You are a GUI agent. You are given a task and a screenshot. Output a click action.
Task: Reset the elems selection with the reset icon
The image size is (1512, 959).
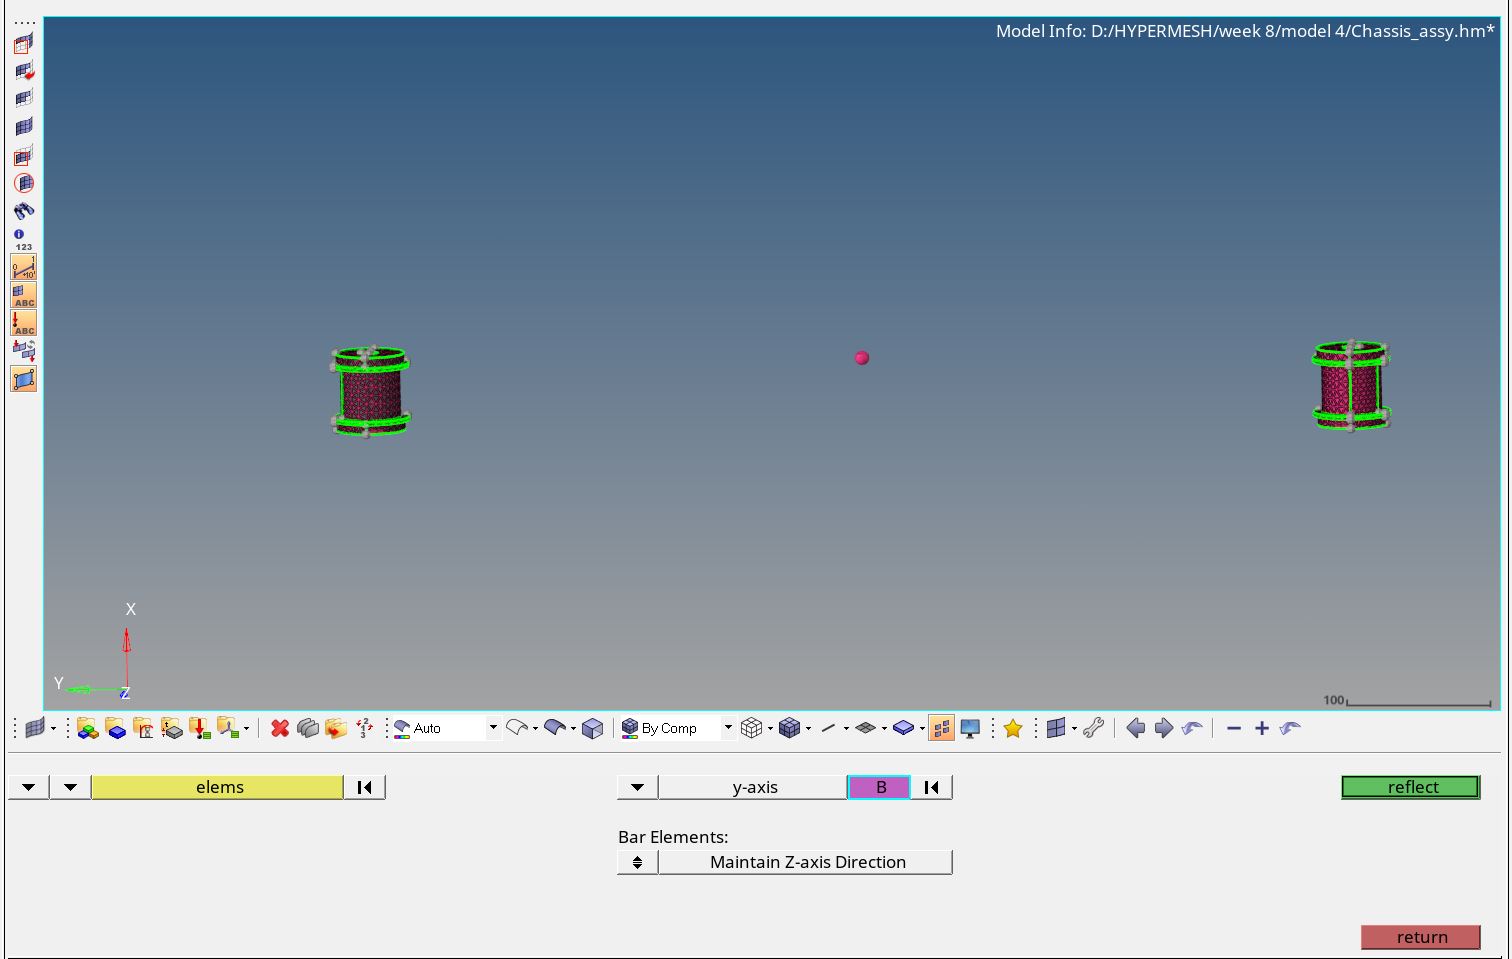pyautogui.click(x=363, y=787)
